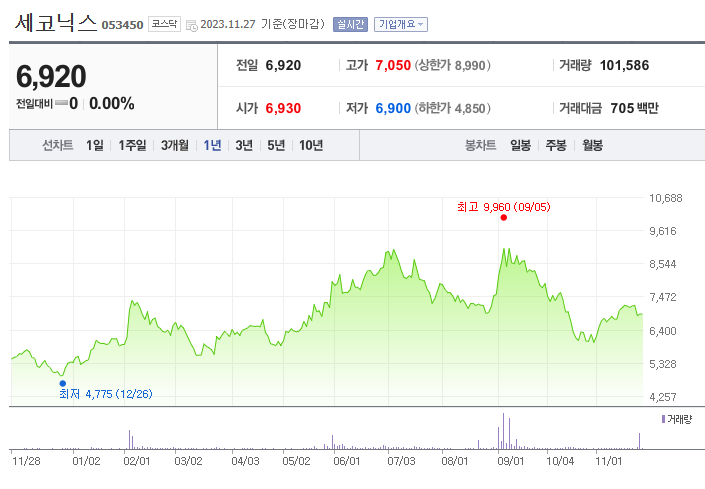Open the 기업개요 dropdown
This screenshot has width=705, height=489.
tap(401, 24)
